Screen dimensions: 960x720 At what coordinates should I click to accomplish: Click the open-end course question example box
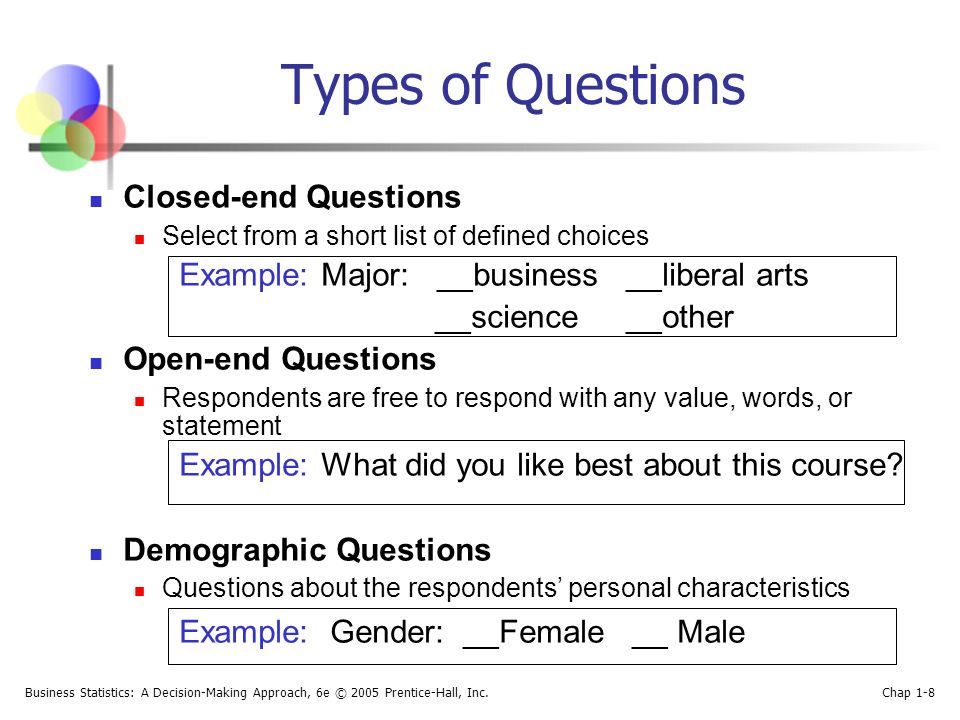tap(536, 472)
